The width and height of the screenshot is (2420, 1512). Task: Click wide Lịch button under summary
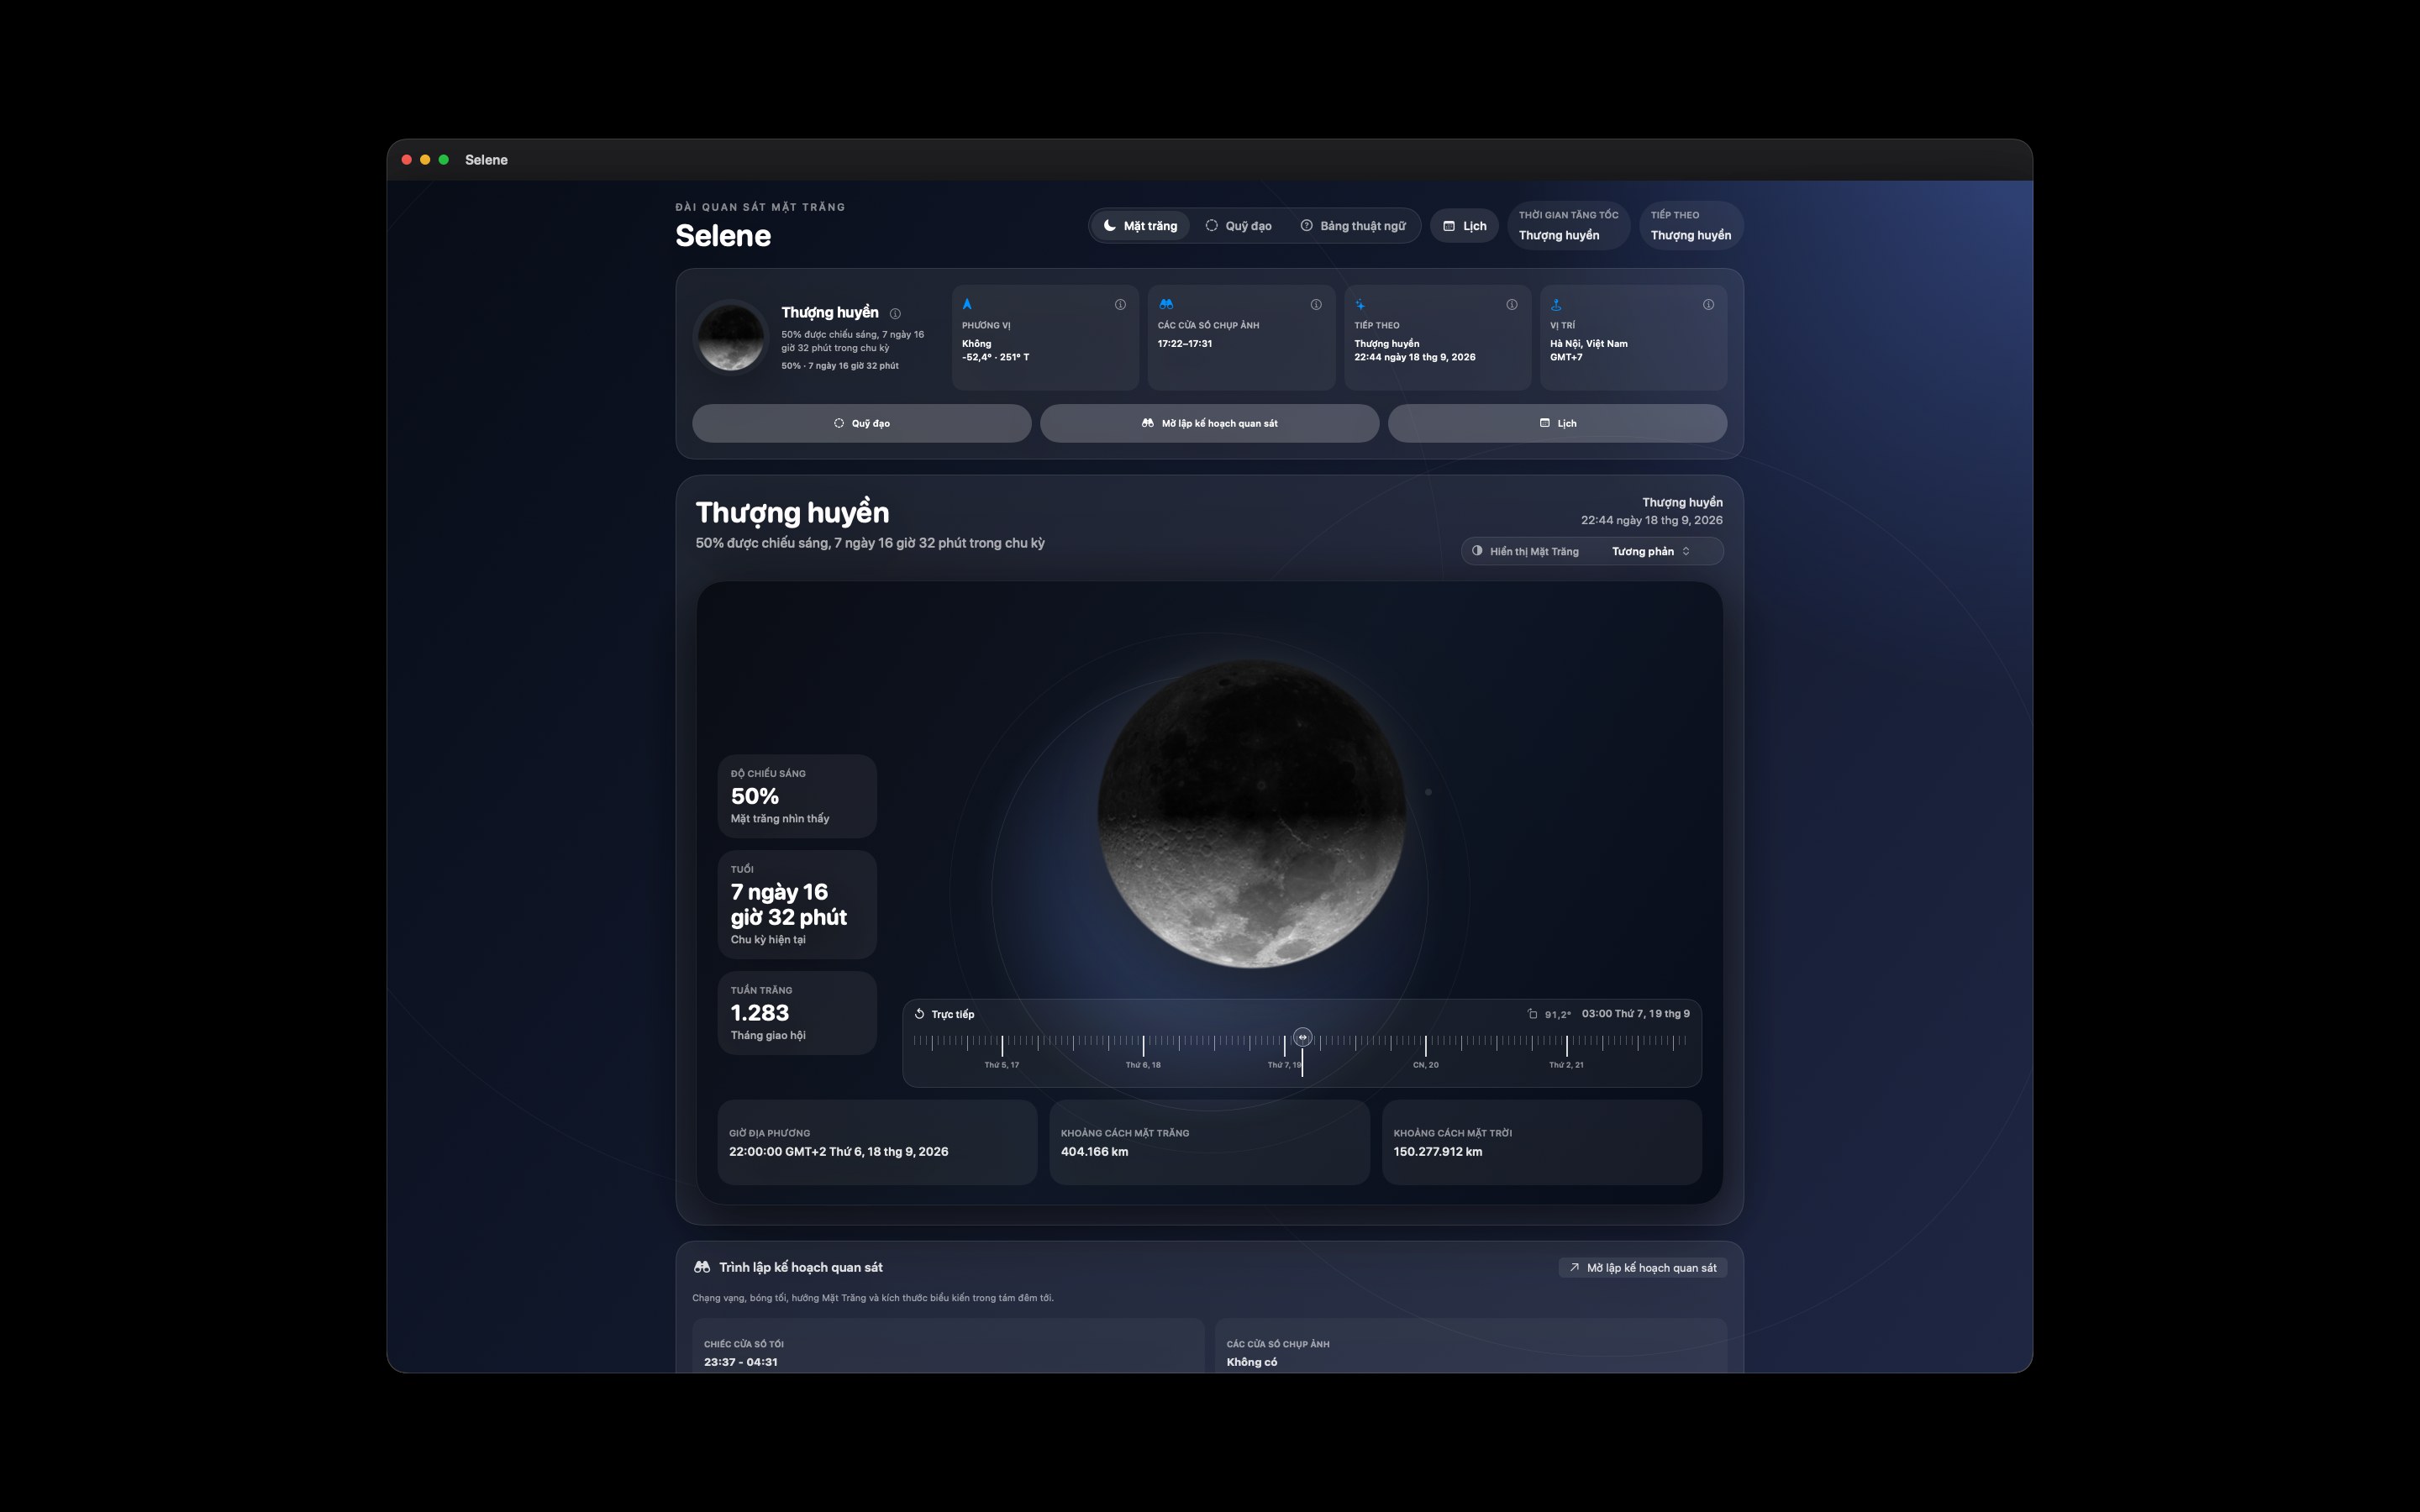1557,423
